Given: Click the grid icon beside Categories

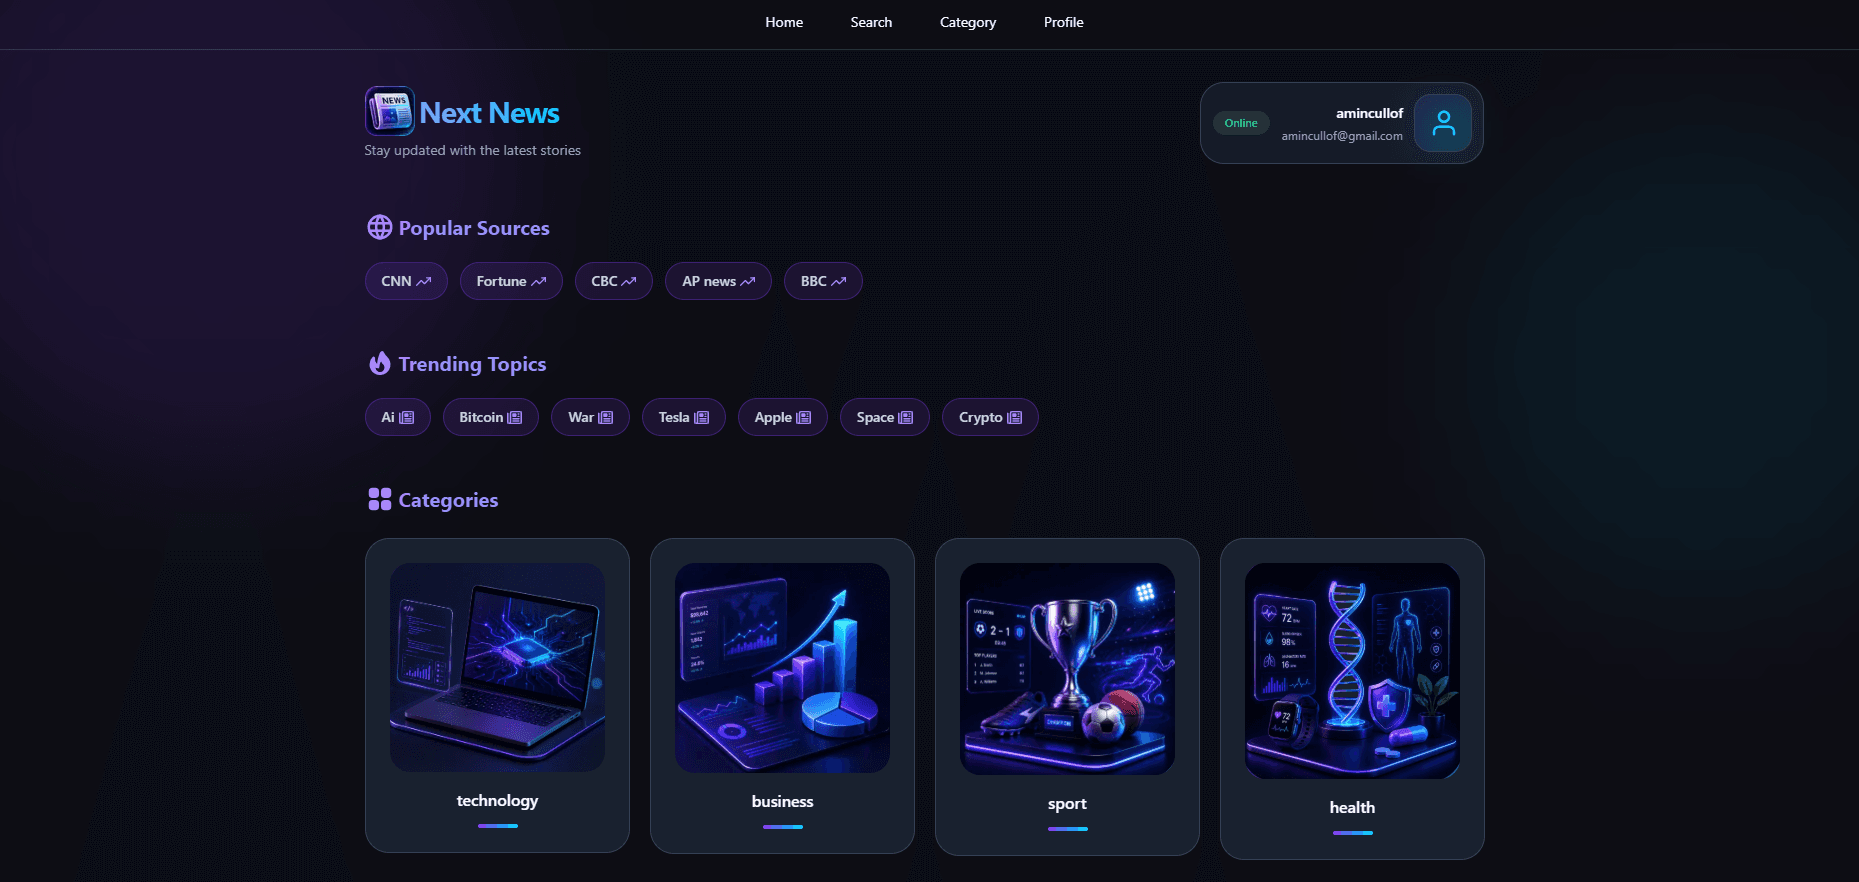Looking at the screenshot, I should tap(380, 499).
